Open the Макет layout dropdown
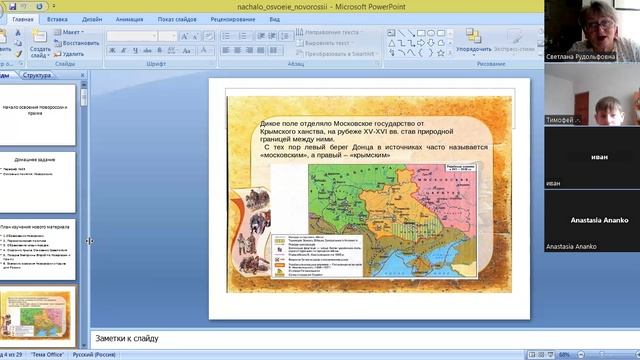The width and height of the screenshot is (640, 360). tap(69, 32)
